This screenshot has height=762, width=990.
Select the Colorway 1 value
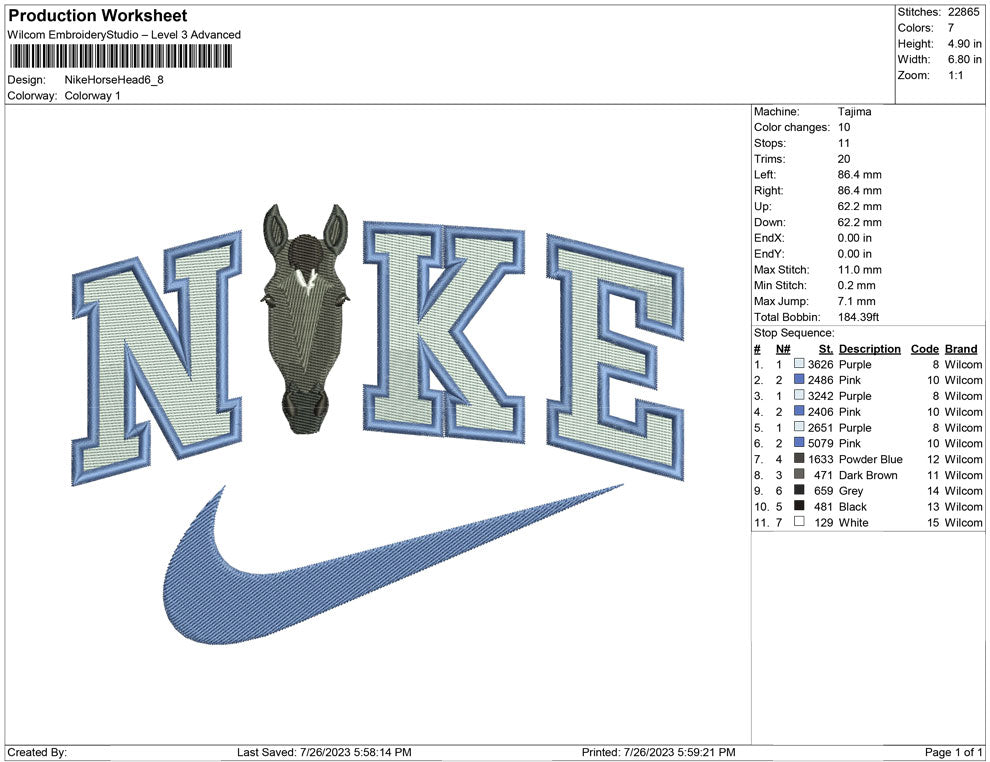click(92, 95)
